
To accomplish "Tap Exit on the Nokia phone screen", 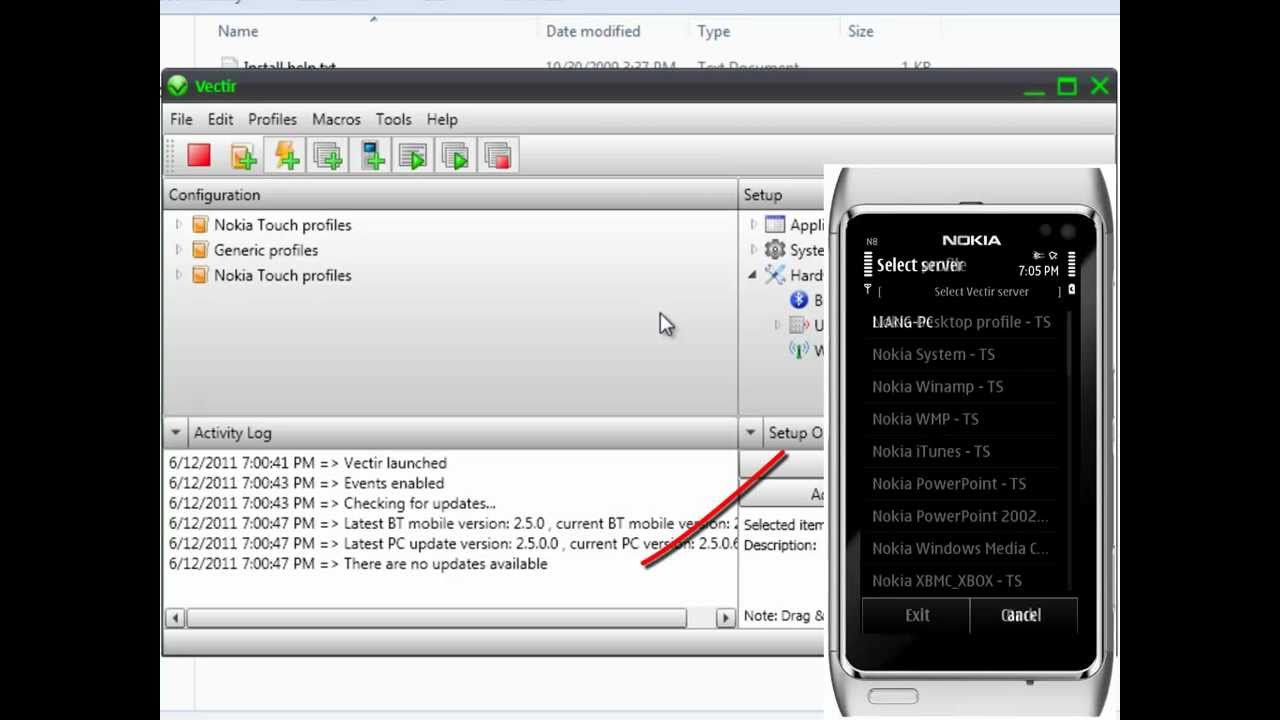I will (917, 615).
